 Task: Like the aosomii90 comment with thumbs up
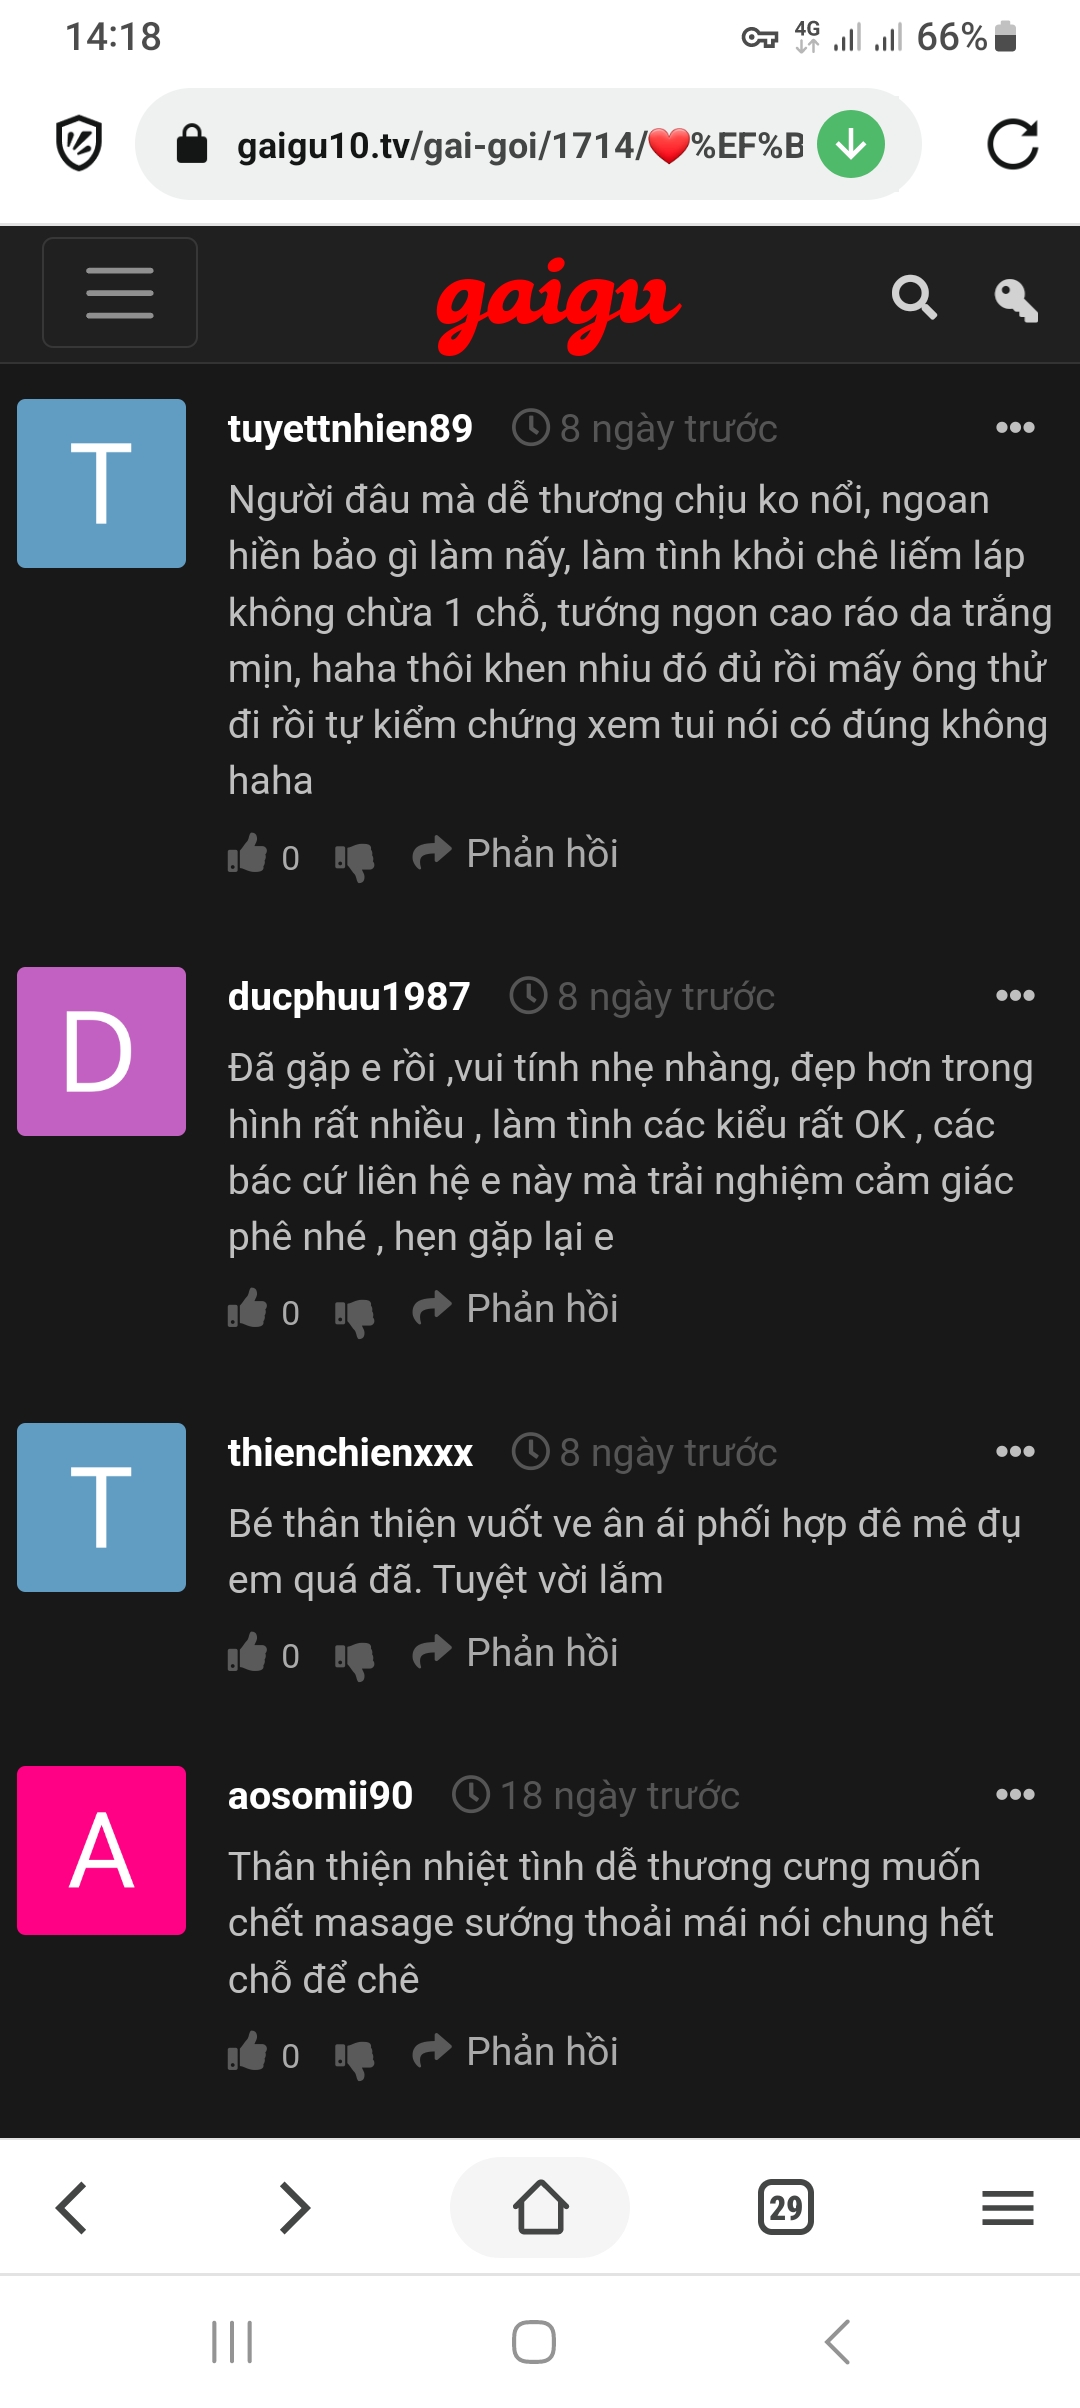point(248,2052)
